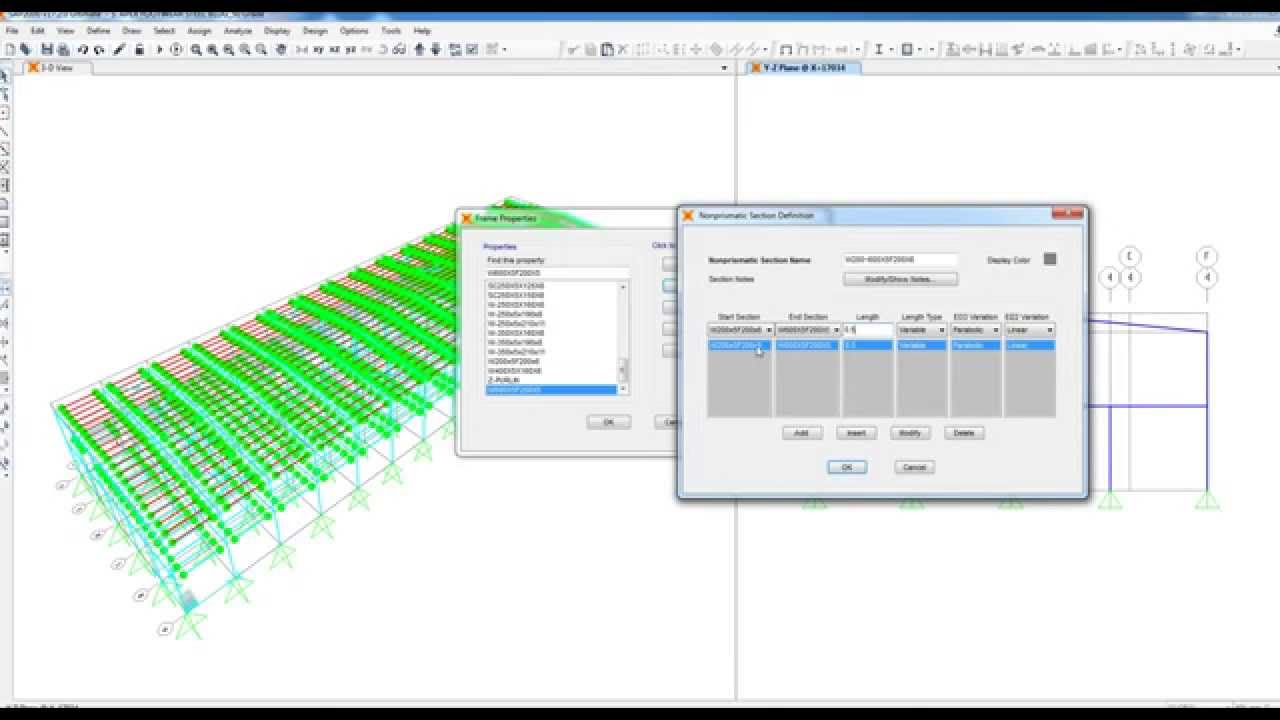Open the Start Section dropdown
Screen dimensions: 1280x720
coord(770,330)
